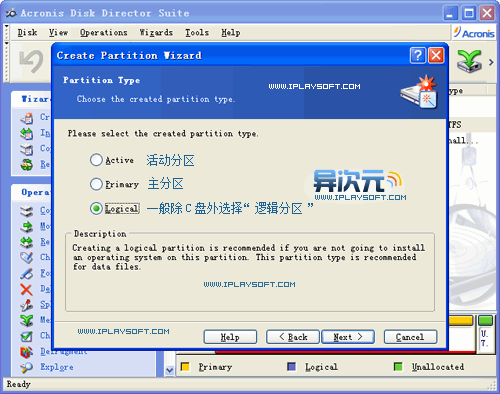Screen dimensions: 500x394
Task: Open the Operations menu
Action: point(104,33)
